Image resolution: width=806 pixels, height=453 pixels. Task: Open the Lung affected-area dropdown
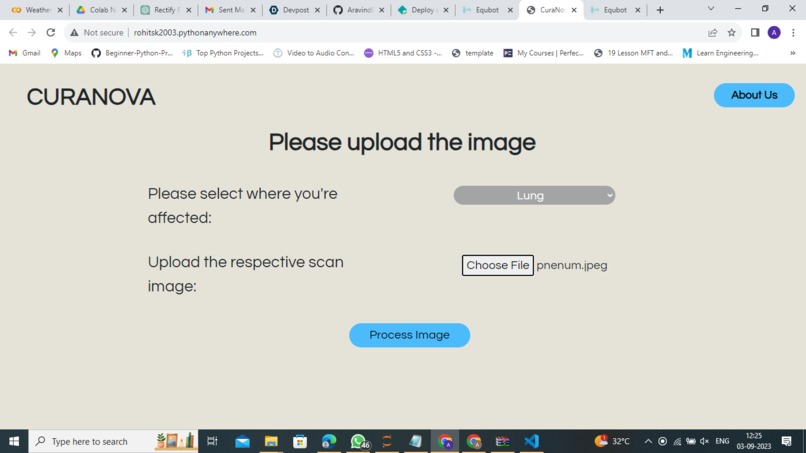pos(534,195)
